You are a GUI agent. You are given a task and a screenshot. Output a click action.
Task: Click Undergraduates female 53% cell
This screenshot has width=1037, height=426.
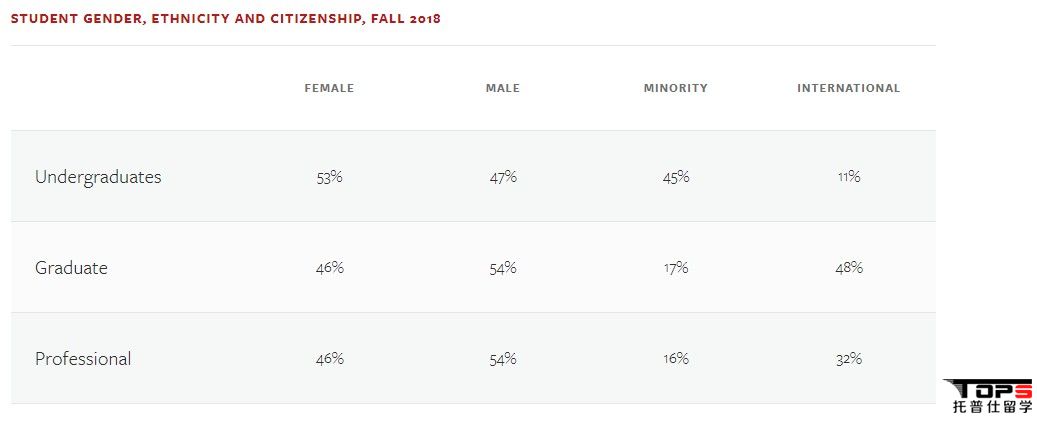point(329,177)
